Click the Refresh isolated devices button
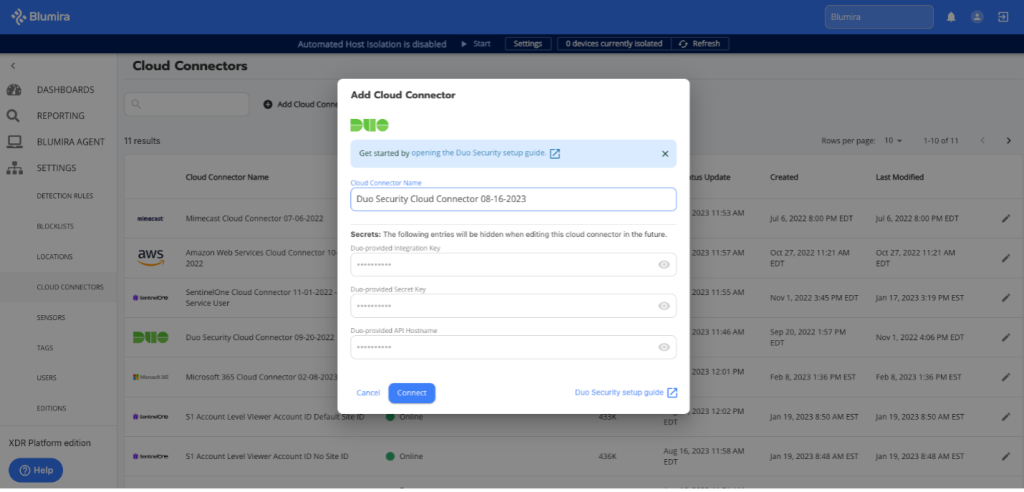Image resolution: width=1024 pixels, height=492 pixels. click(x=698, y=44)
